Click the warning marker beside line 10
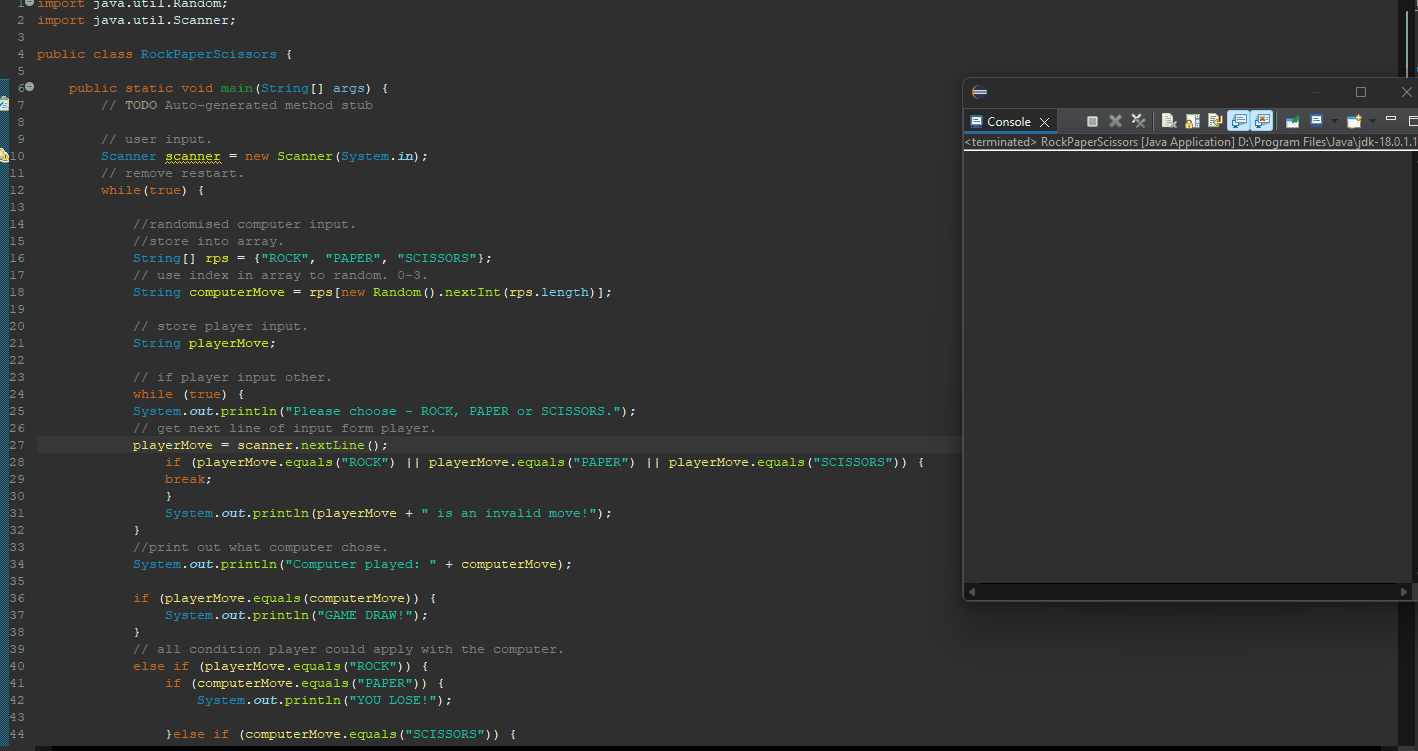 tap(5, 155)
